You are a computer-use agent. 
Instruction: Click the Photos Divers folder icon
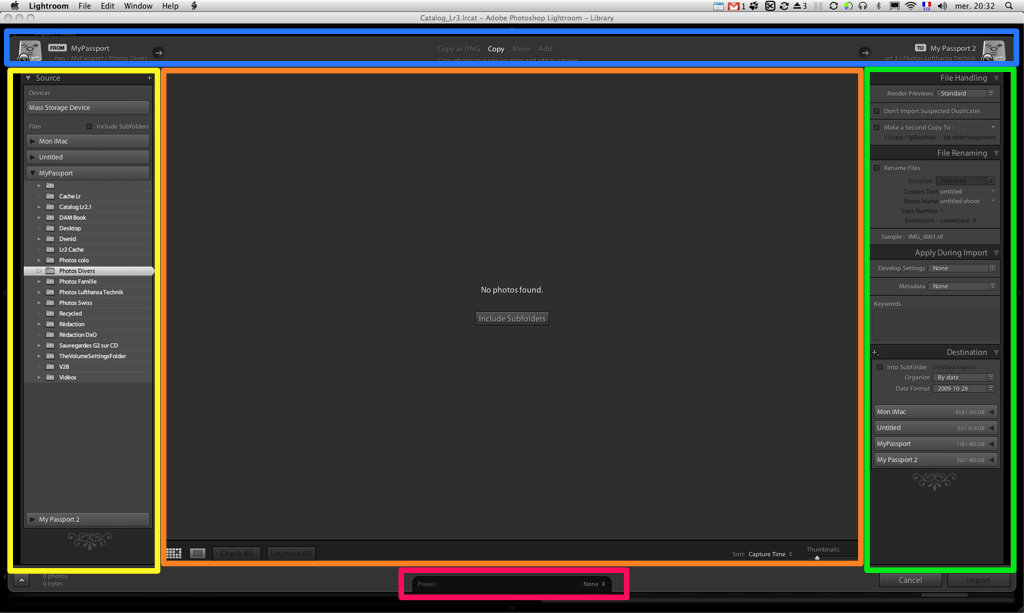point(50,271)
